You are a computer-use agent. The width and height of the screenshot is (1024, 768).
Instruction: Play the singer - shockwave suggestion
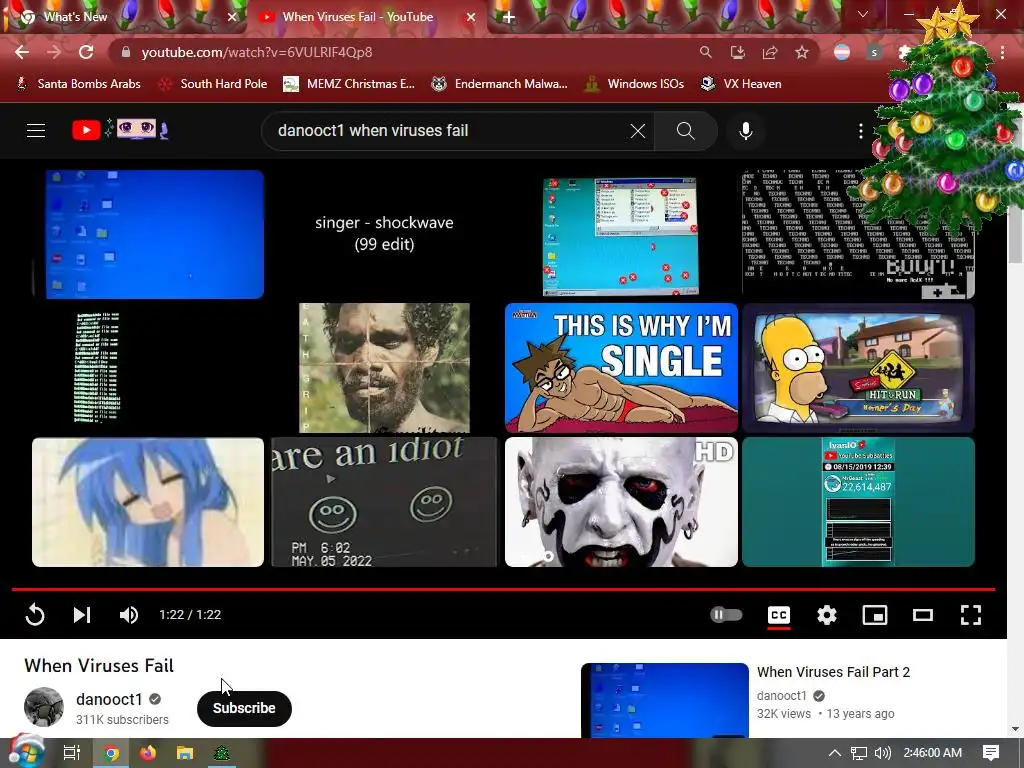(384, 233)
